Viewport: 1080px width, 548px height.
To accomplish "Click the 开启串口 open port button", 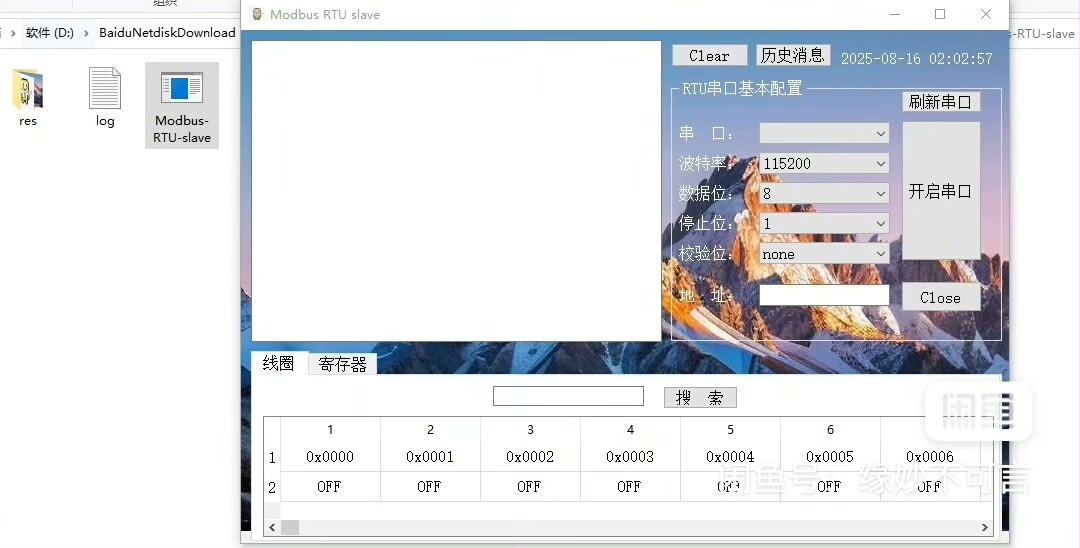I will [941, 191].
